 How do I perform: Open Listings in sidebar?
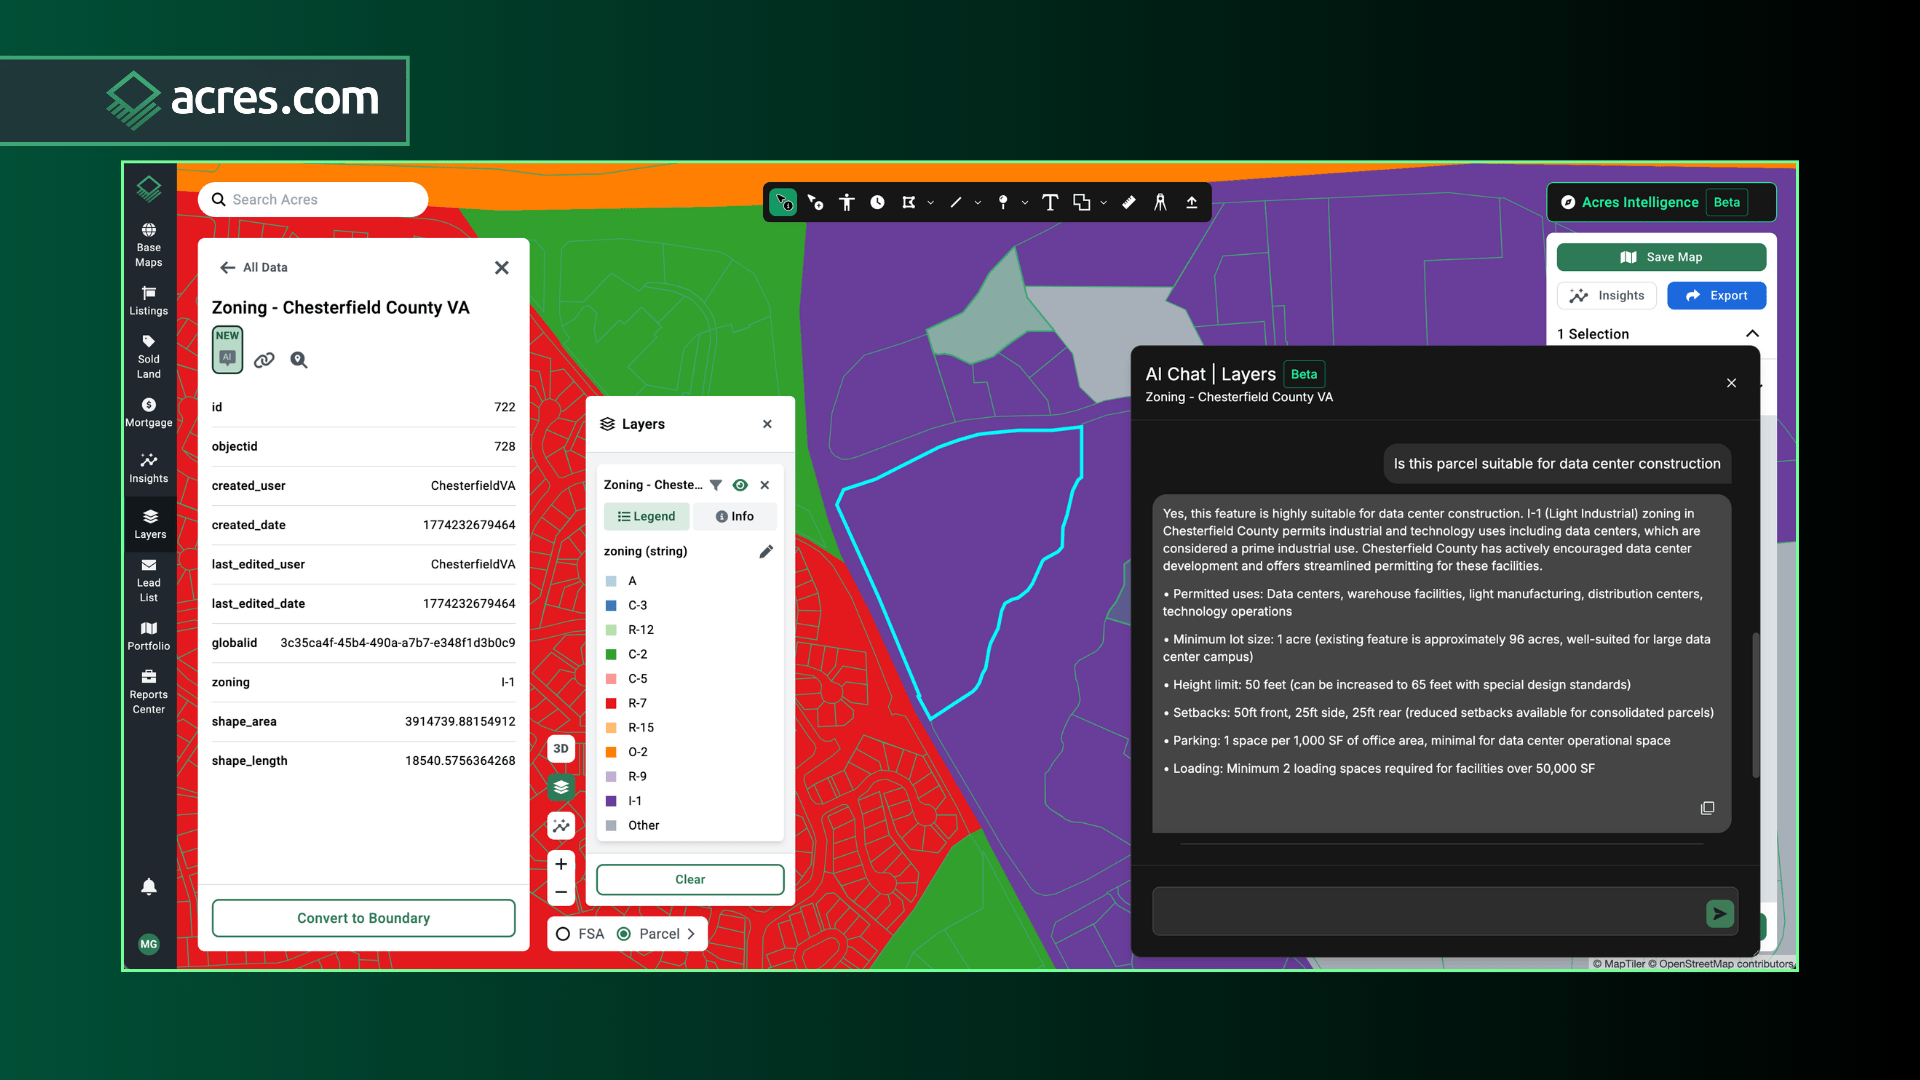tap(149, 300)
